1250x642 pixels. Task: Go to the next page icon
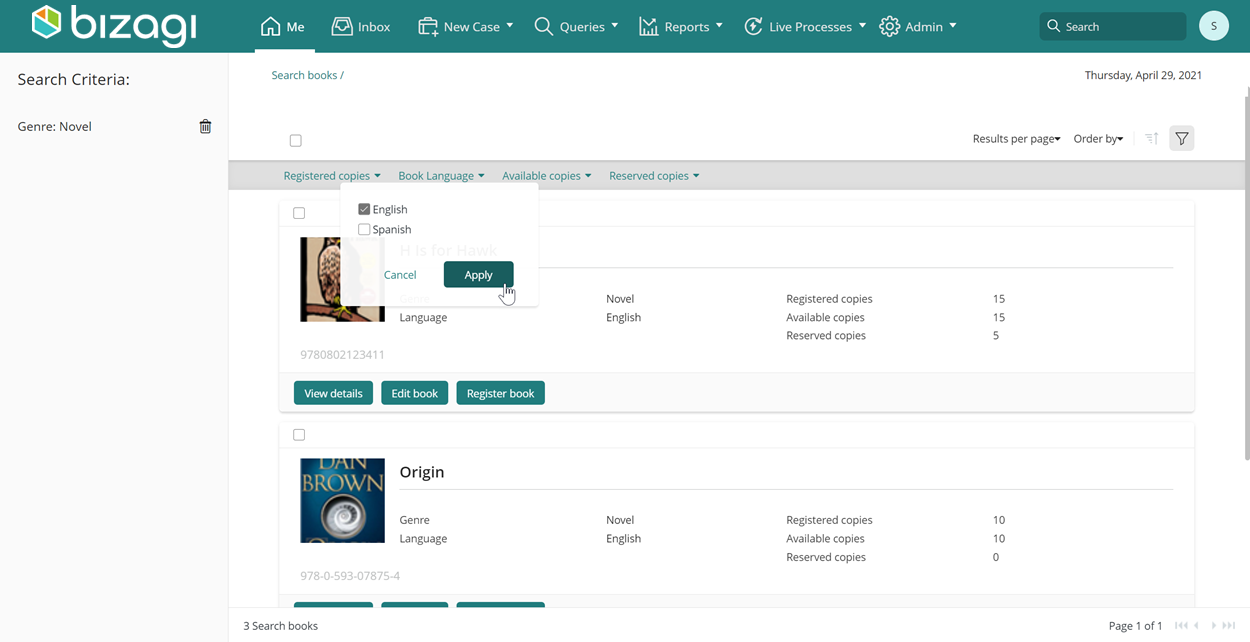1214,626
